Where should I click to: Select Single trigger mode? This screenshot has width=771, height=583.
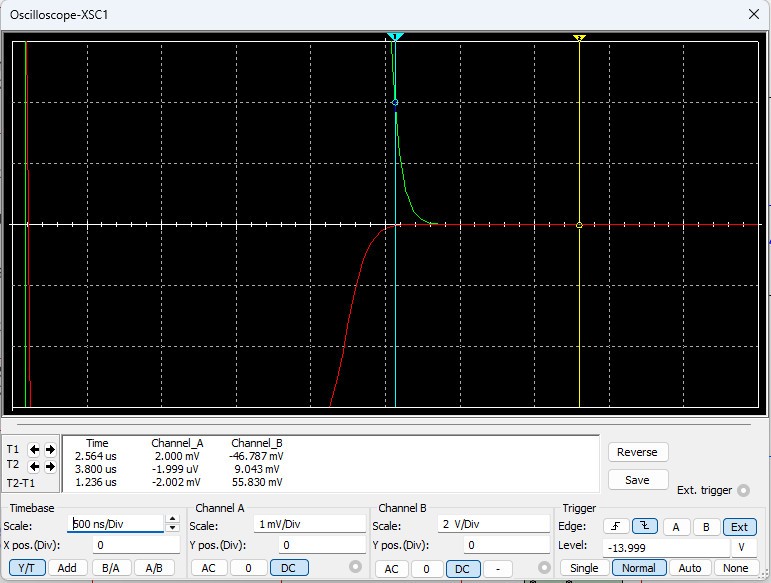pos(584,568)
